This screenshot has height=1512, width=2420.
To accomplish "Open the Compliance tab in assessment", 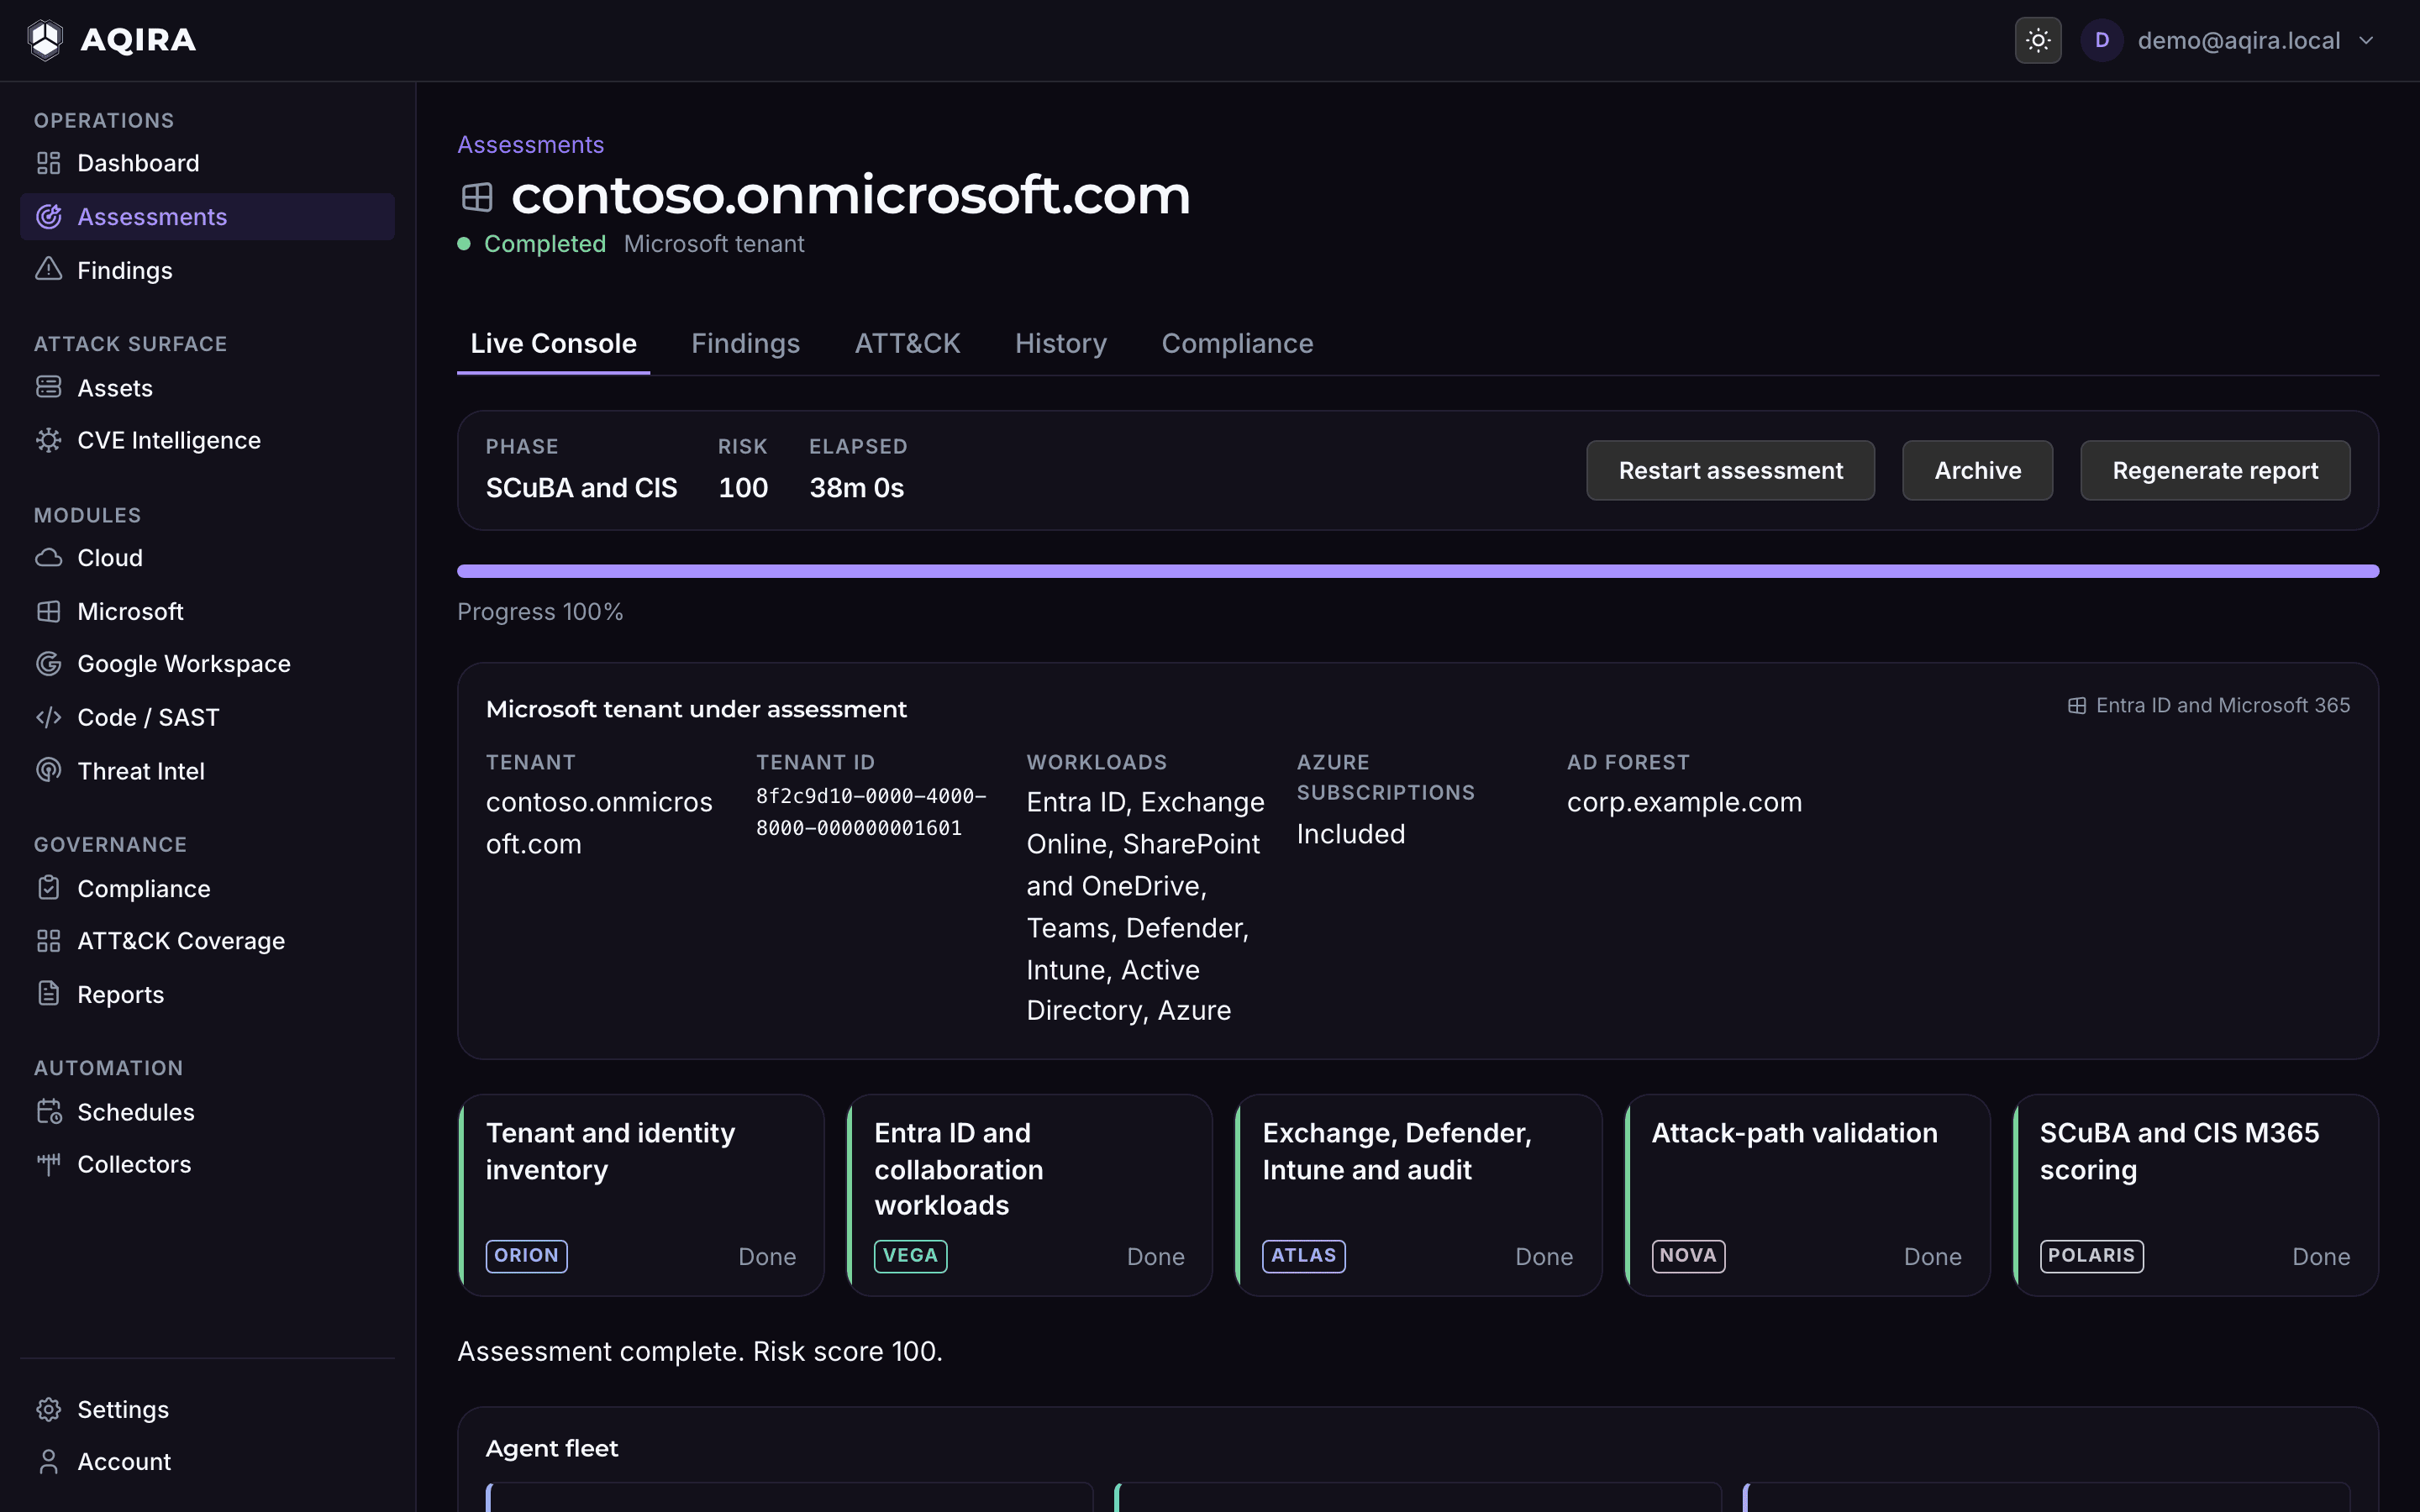I will click(1237, 344).
